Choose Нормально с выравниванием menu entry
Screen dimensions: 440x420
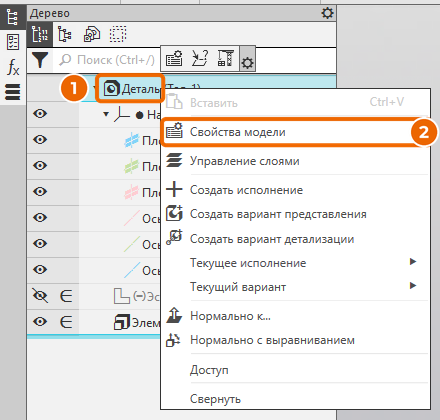[295, 340]
